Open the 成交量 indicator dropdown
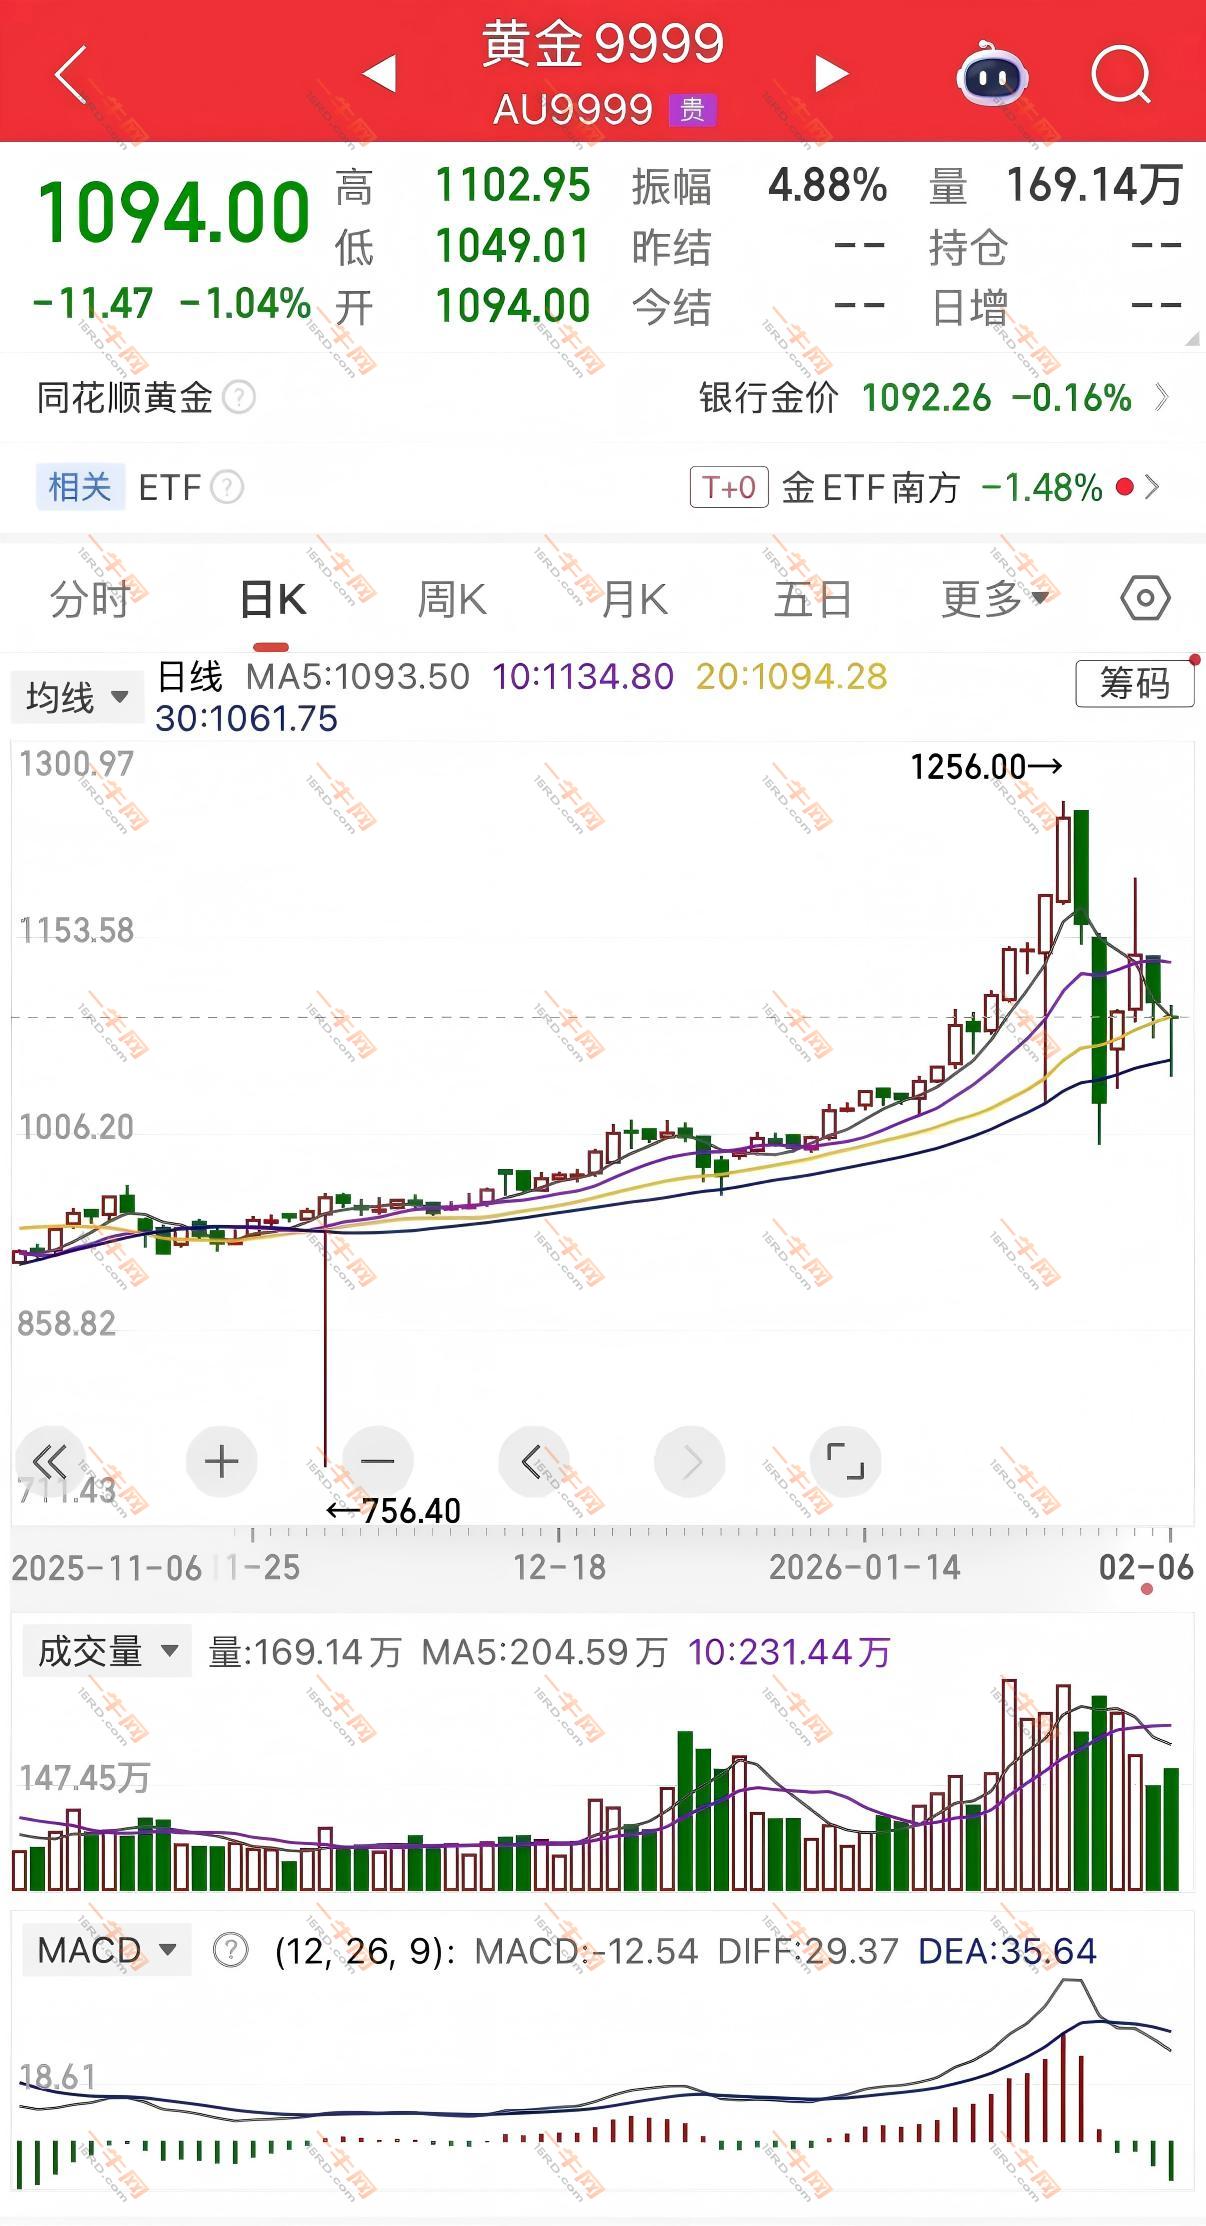This screenshot has height=2226, width=1206. coord(107,1651)
